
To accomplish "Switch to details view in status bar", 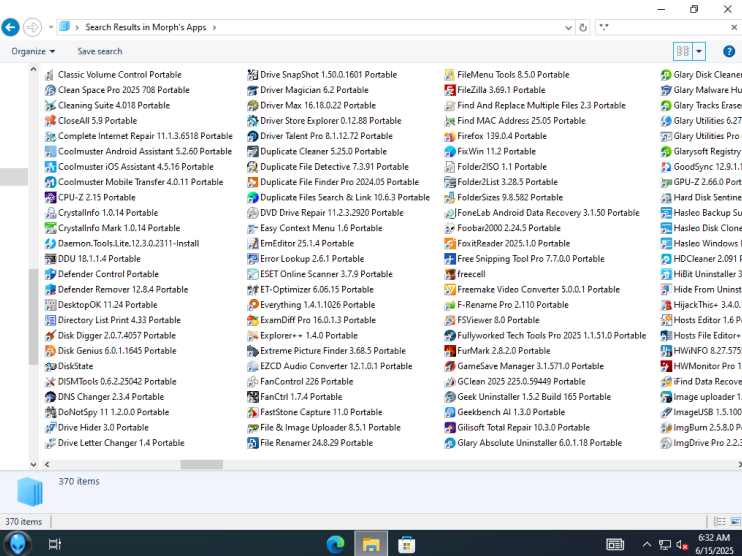I will [720, 521].
